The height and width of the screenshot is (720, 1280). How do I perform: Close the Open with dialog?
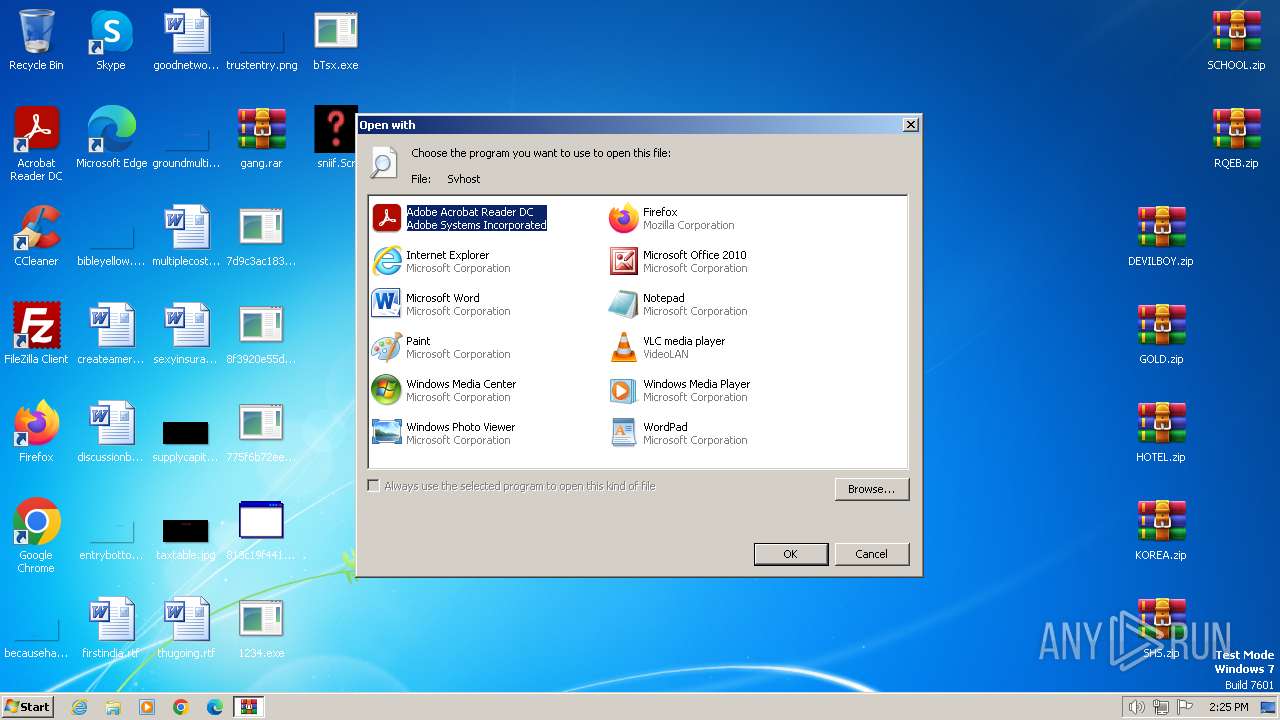(910, 125)
